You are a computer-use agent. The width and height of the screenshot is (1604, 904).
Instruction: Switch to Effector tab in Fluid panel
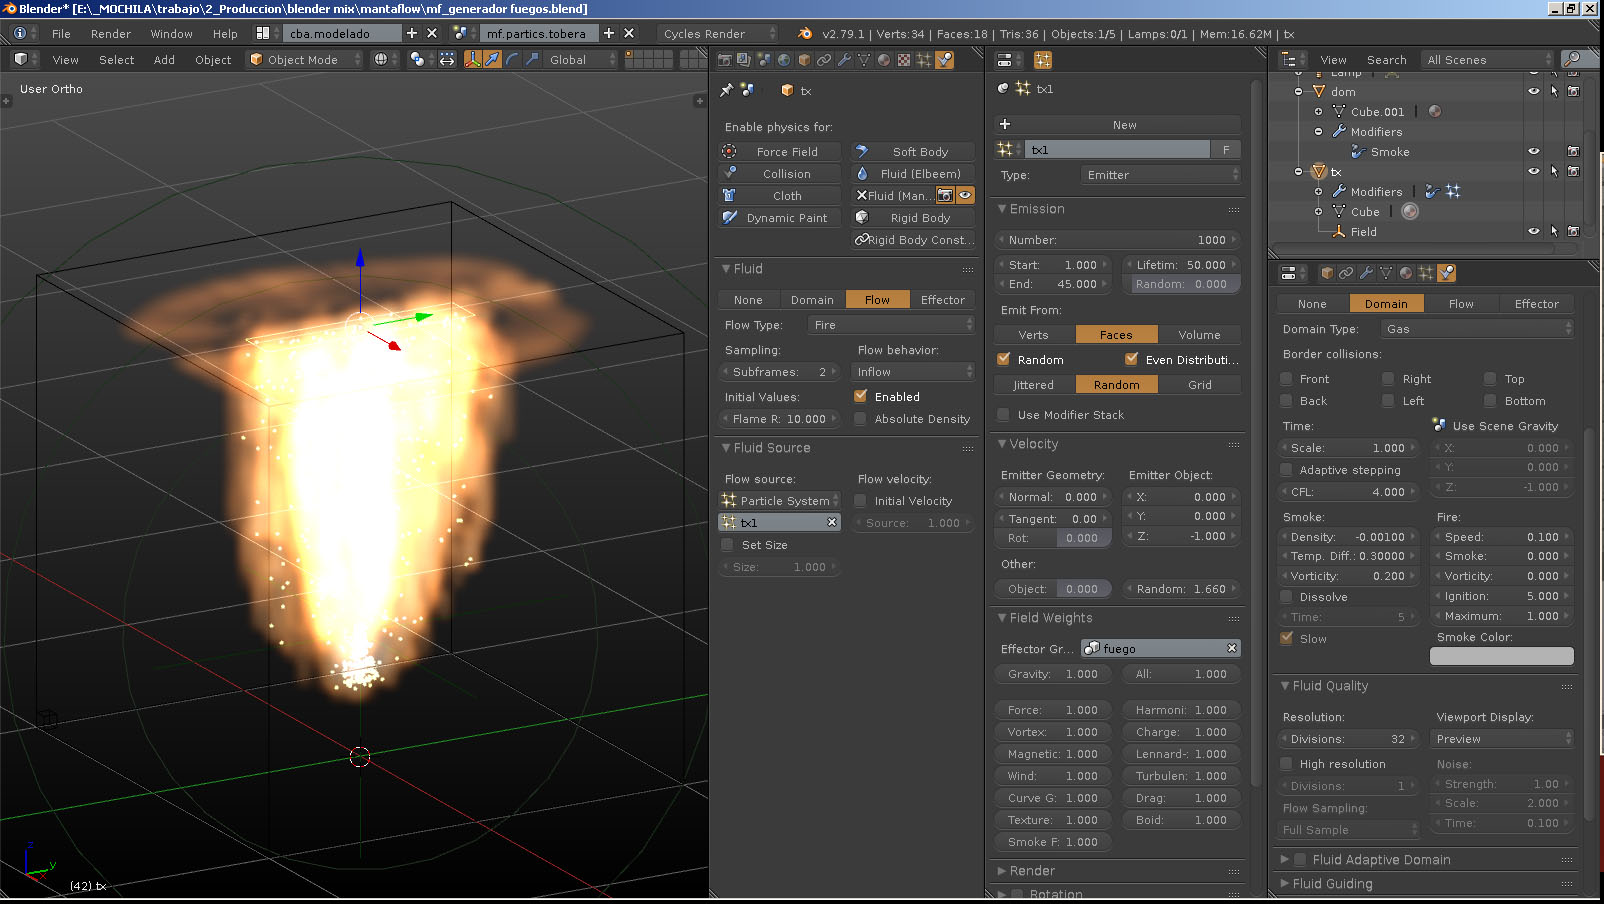pos(943,300)
